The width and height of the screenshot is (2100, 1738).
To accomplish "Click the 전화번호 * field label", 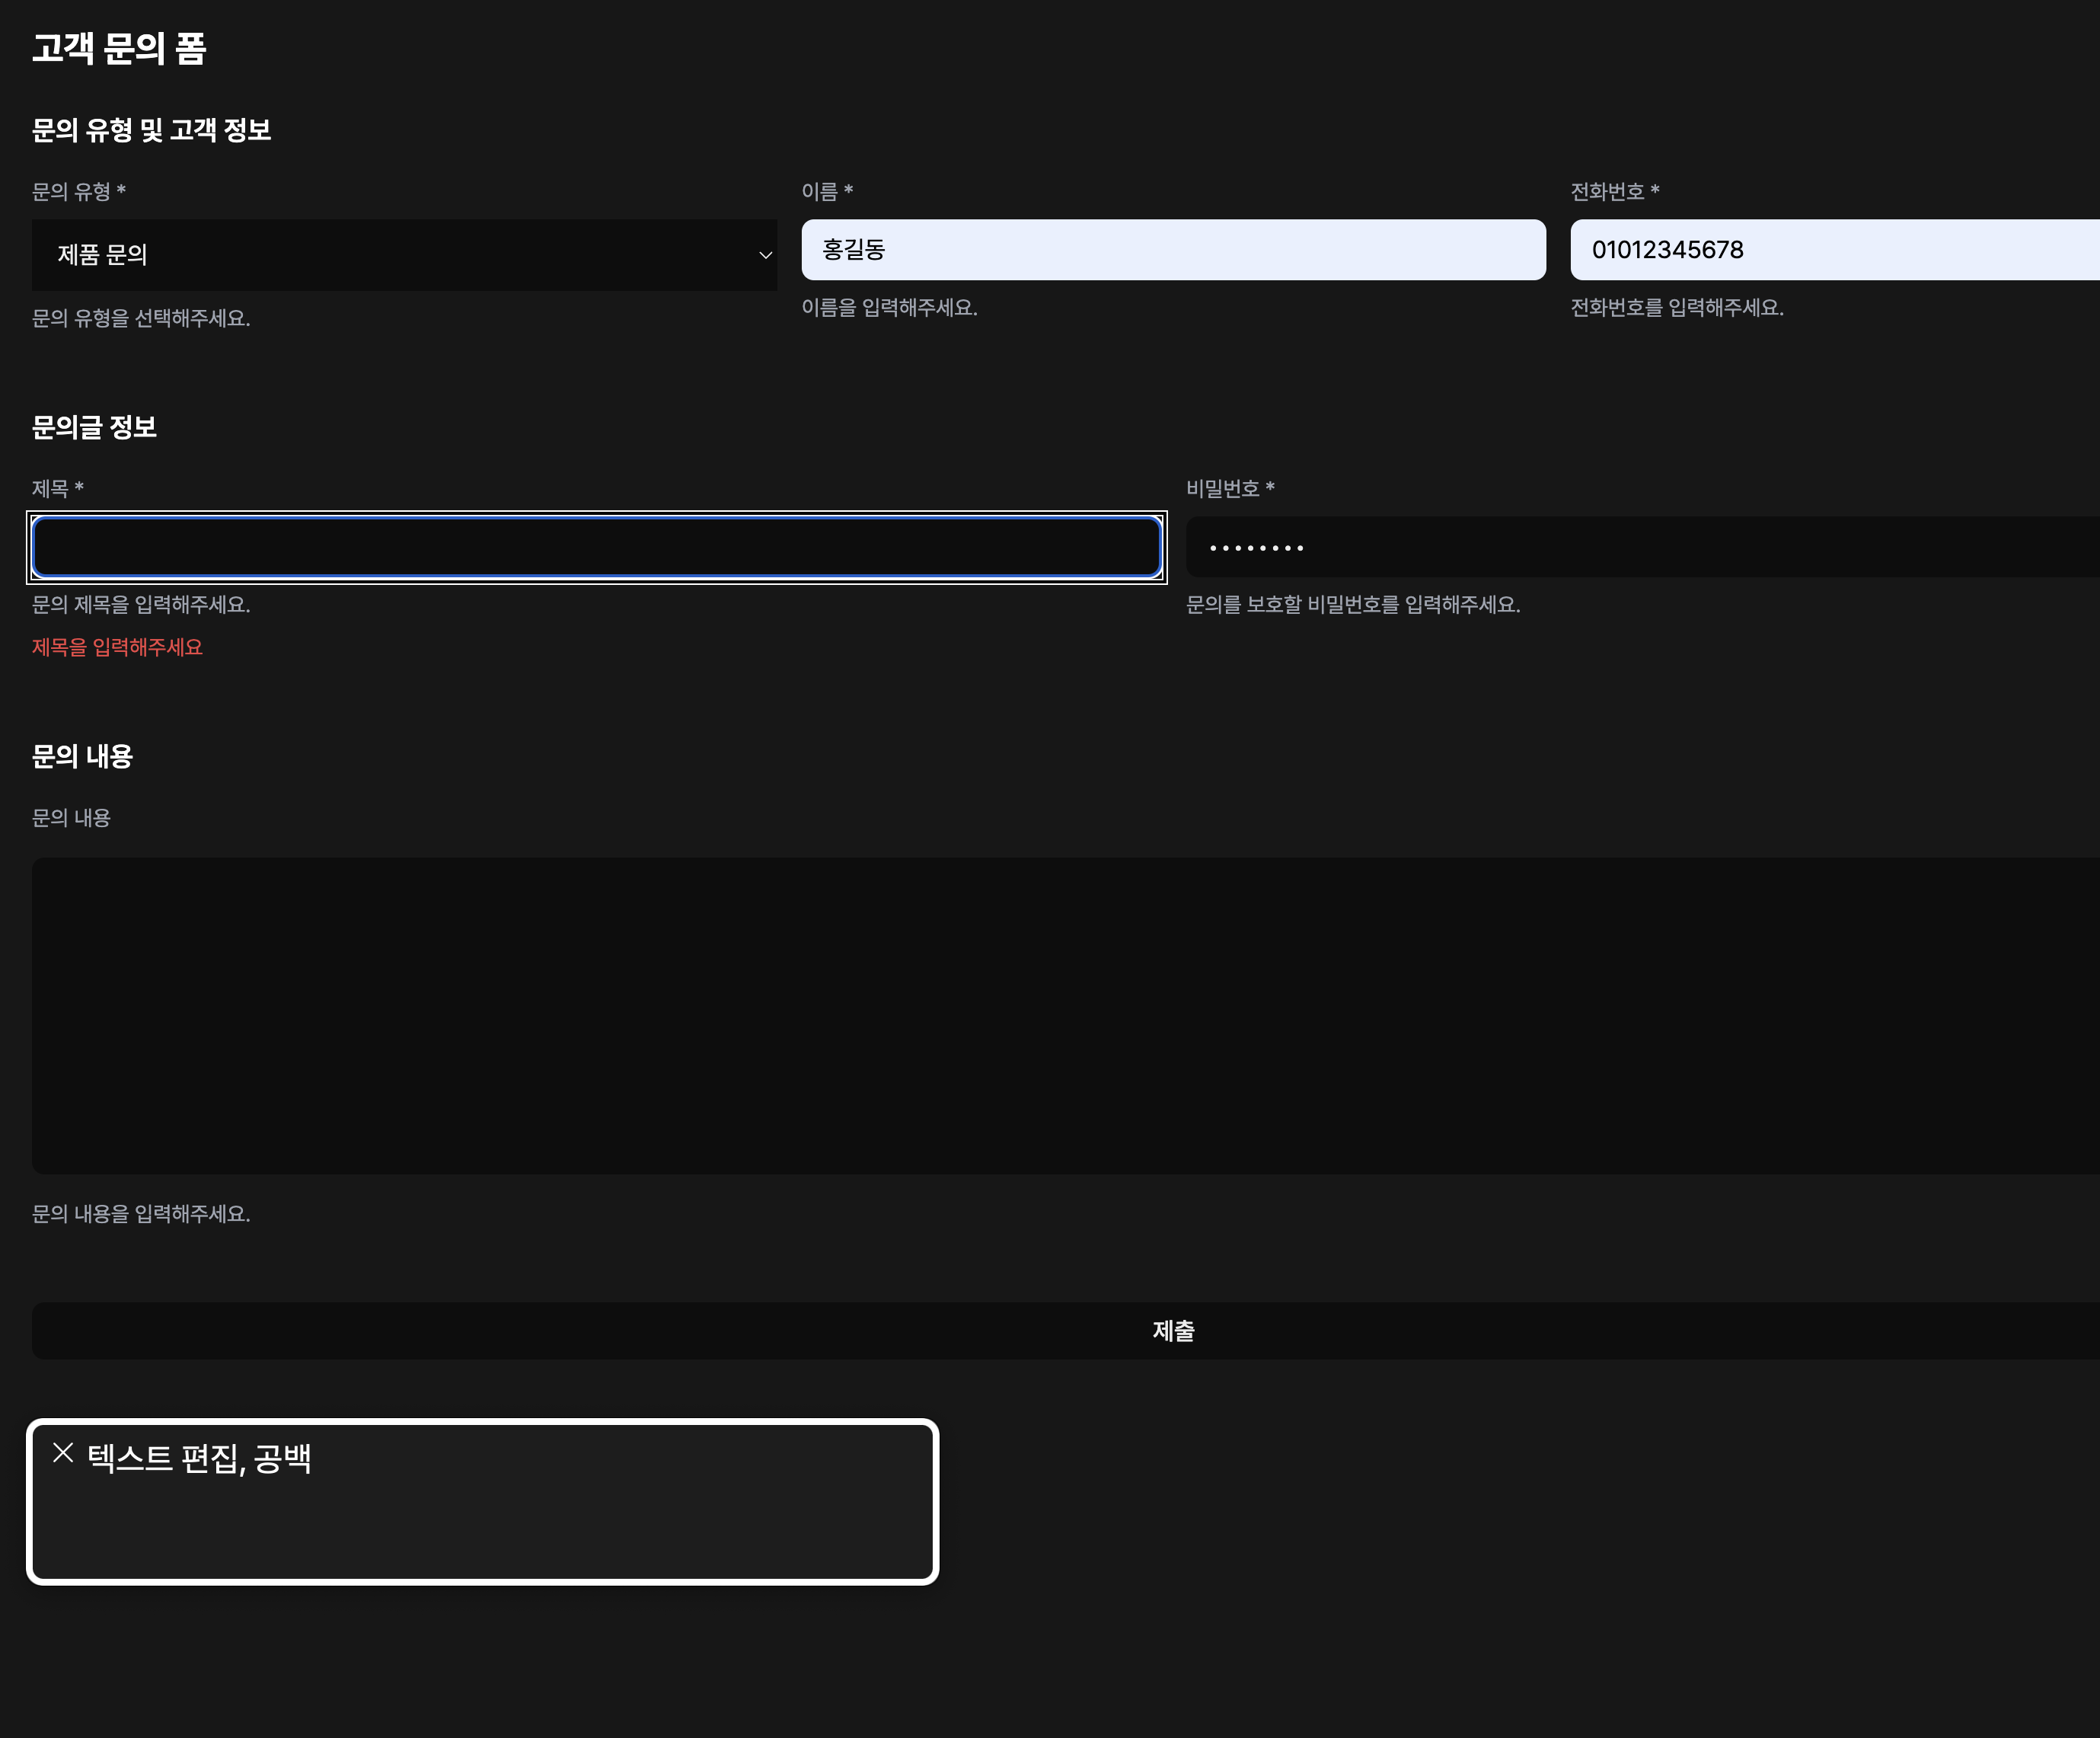I will point(1614,192).
